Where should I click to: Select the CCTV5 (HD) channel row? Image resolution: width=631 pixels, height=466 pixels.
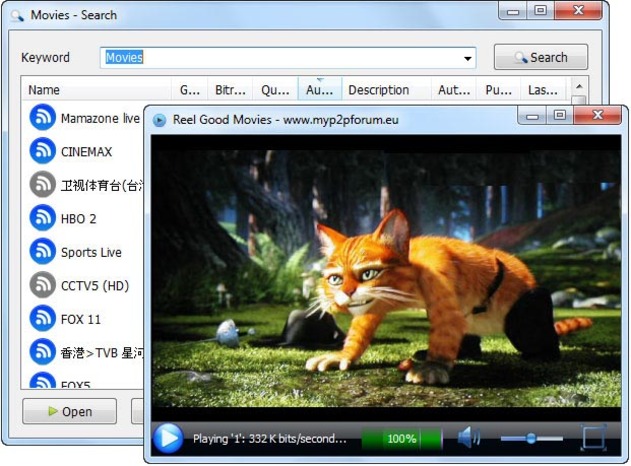click(x=84, y=285)
